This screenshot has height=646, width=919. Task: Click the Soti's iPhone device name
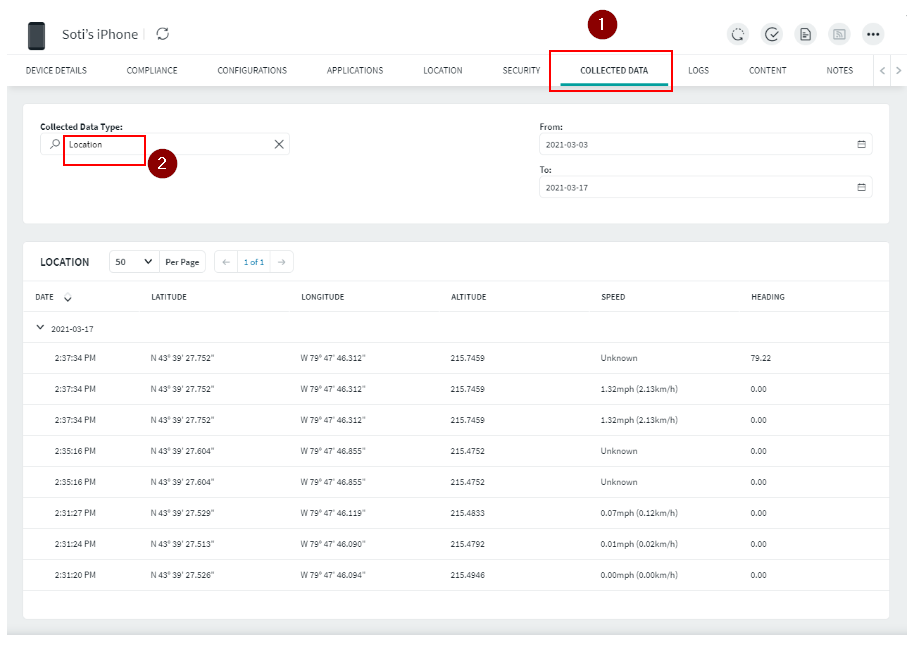(100, 35)
